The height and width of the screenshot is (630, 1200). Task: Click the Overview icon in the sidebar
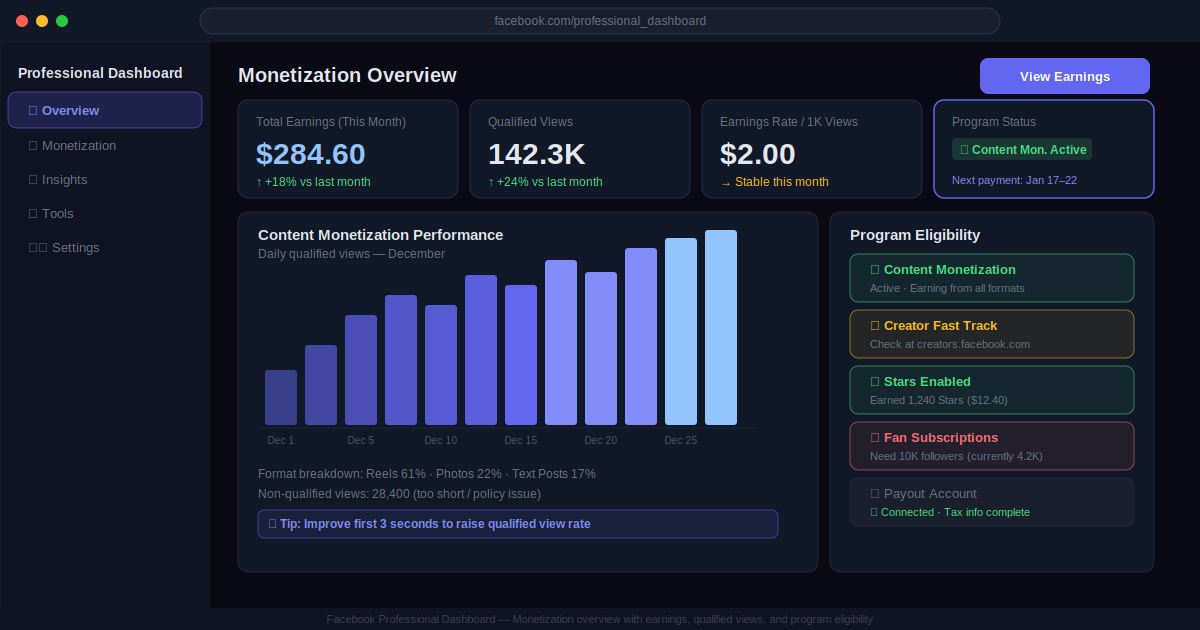pos(33,111)
